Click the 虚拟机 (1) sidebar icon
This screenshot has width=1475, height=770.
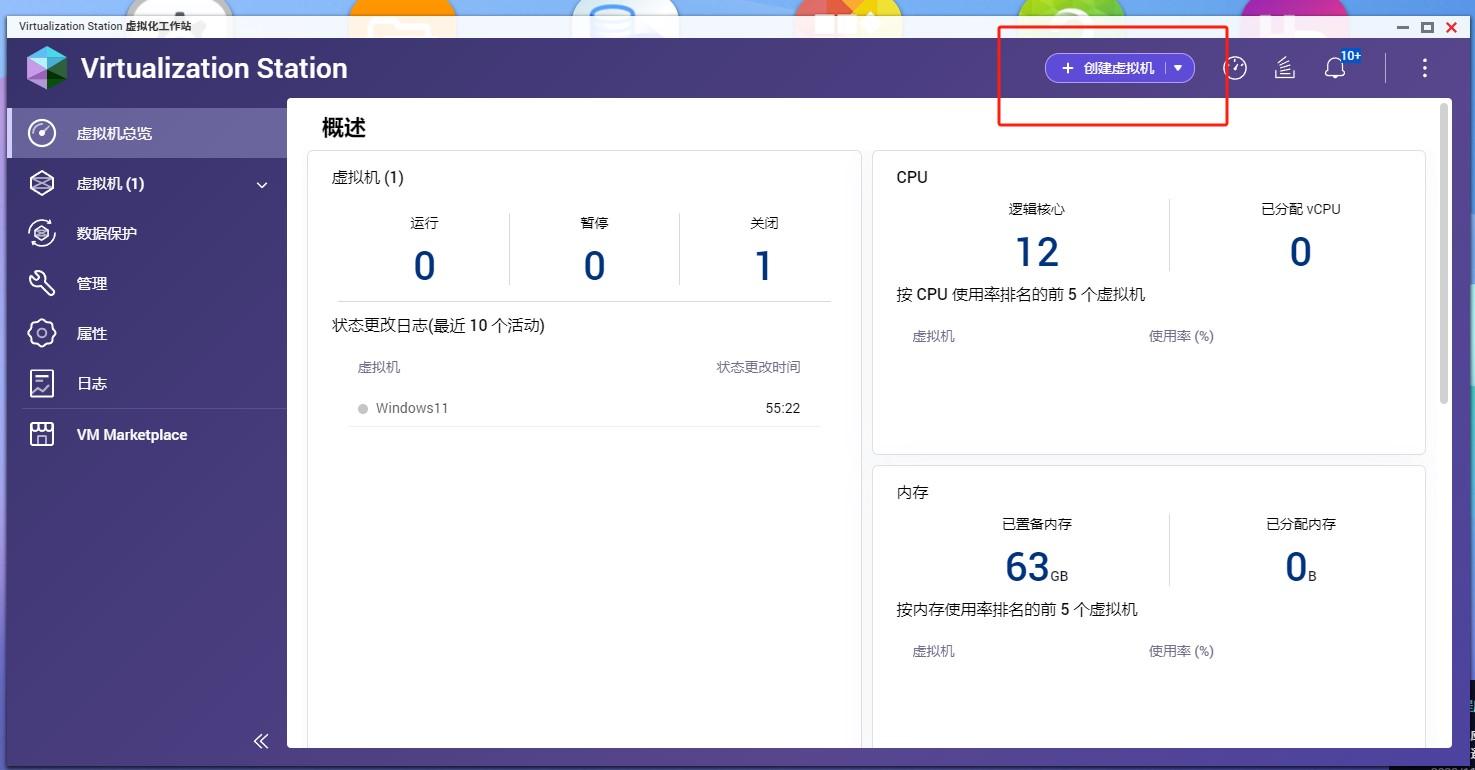[42, 183]
